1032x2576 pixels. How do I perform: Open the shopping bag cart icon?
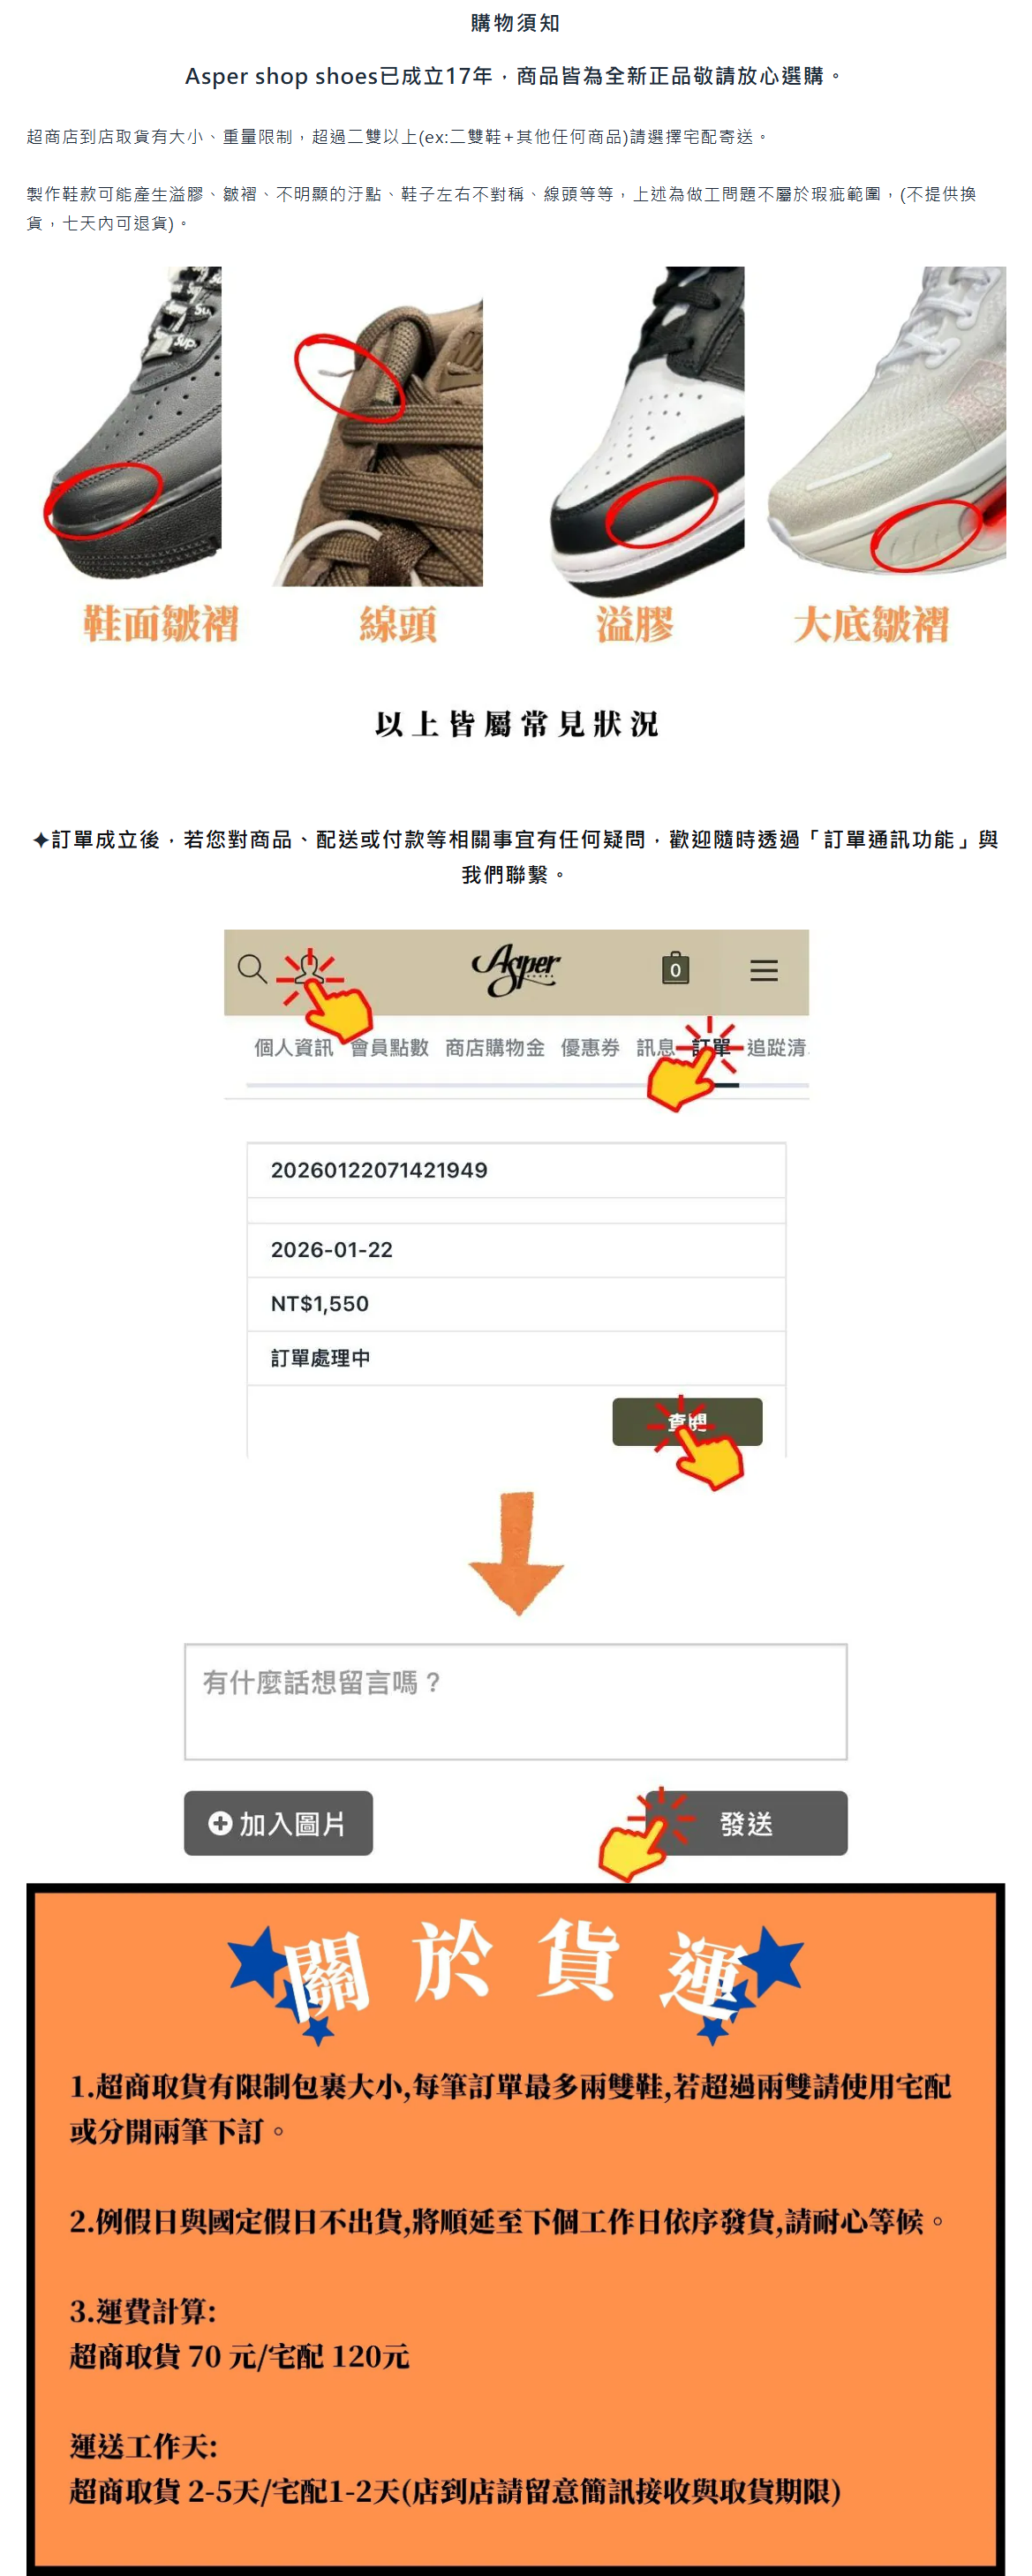pyautogui.click(x=675, y=967)
